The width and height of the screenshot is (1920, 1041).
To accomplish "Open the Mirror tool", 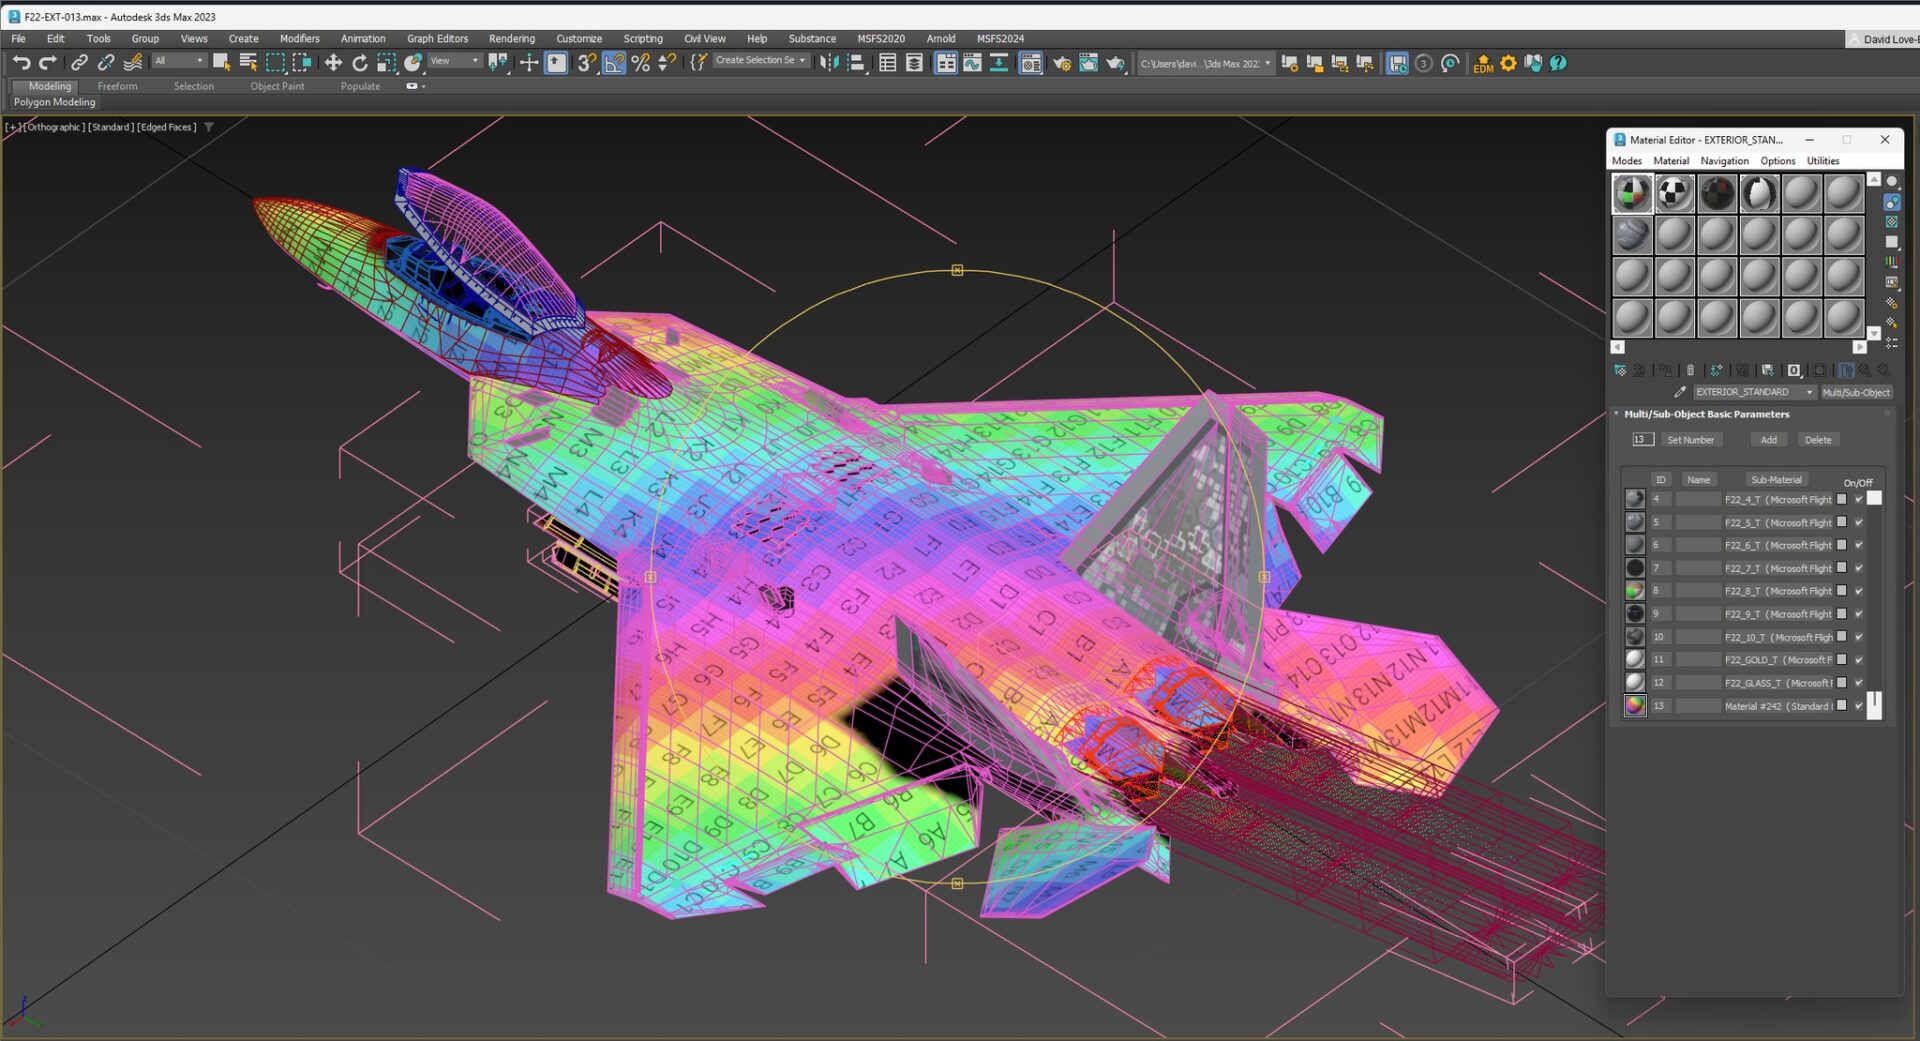I will pos(829,63).
